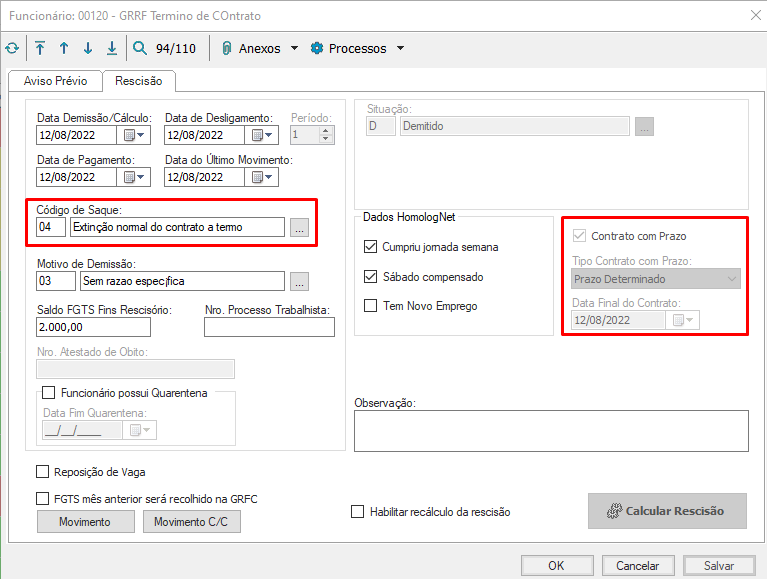Click the Salvar button
The image size is (767, 579).
(x=719, y=566)
